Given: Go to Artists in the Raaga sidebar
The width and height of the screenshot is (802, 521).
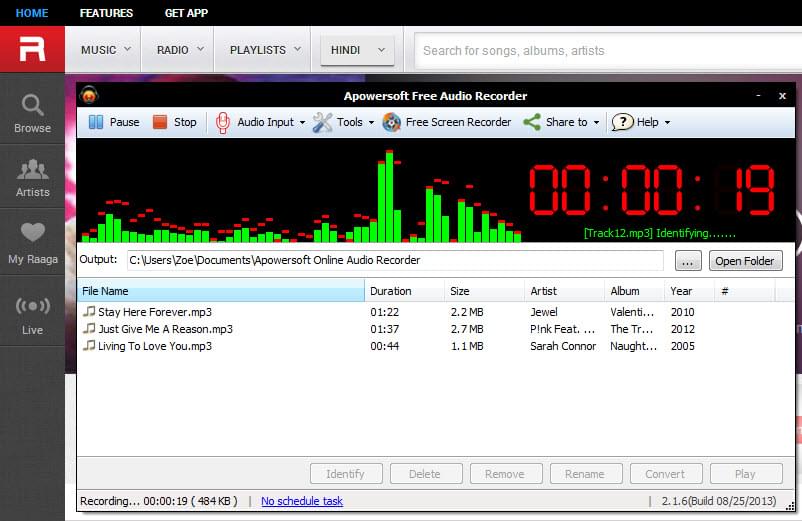Looking at the screenshot, I should pyautogui.click(x=32, y=177).
